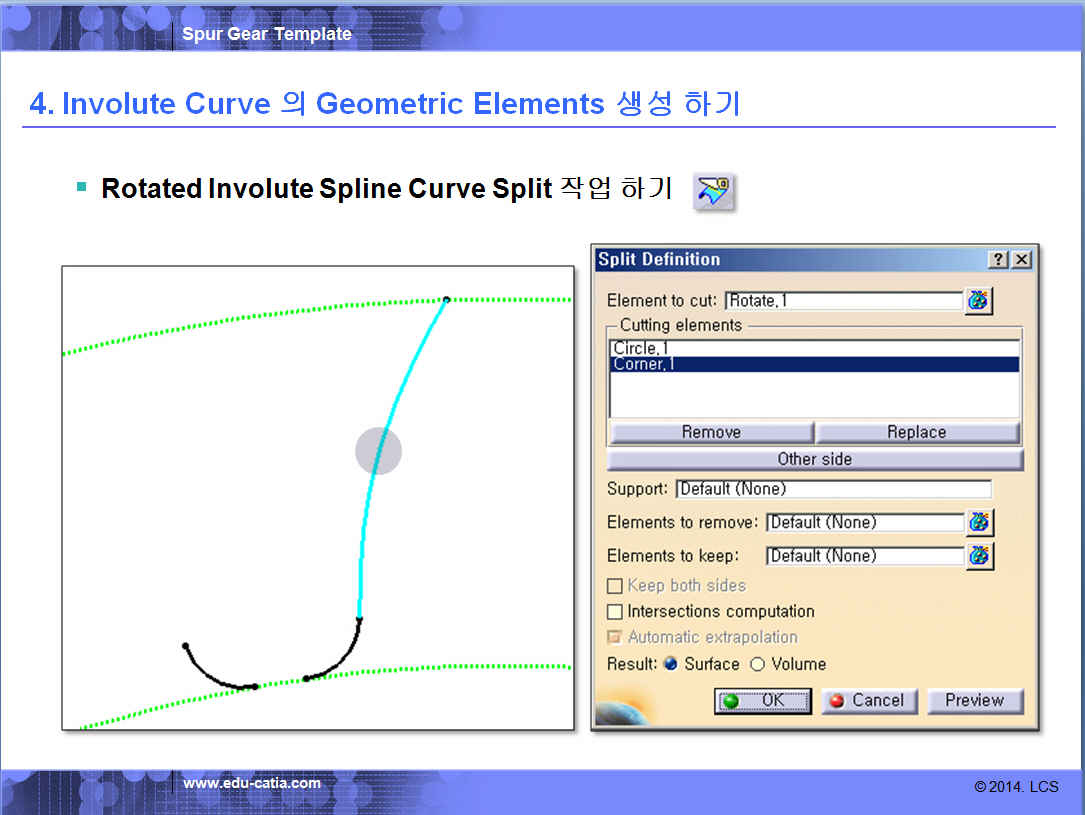
Task: Click the Preview button
Action: click(974, 701)
